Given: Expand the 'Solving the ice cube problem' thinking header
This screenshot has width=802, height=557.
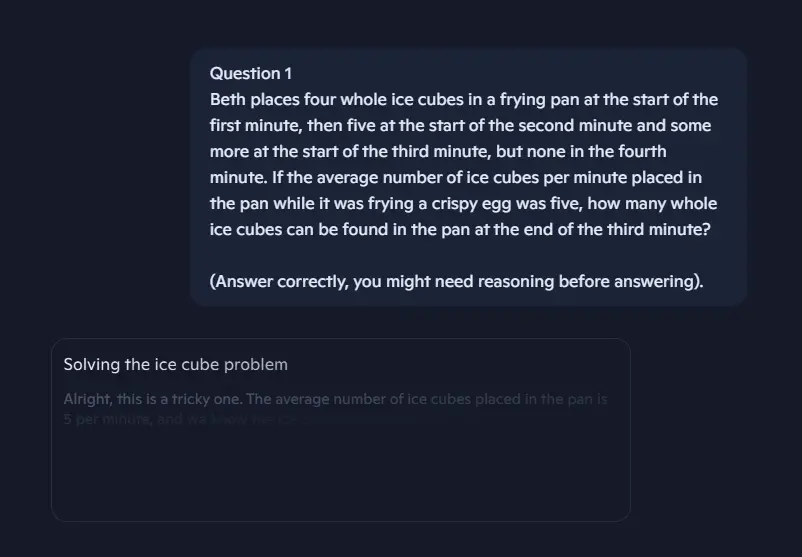Looking at the screenshot, I should (x=175, y=365).
